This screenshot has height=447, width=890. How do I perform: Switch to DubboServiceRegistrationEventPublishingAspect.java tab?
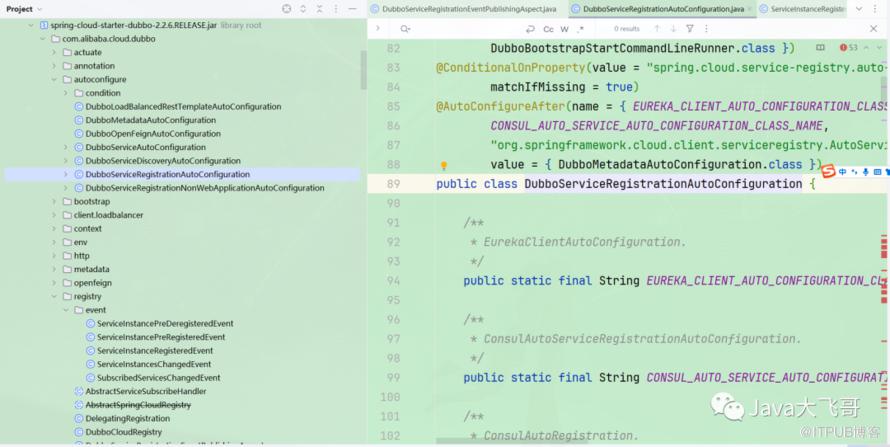pos(463,9)
